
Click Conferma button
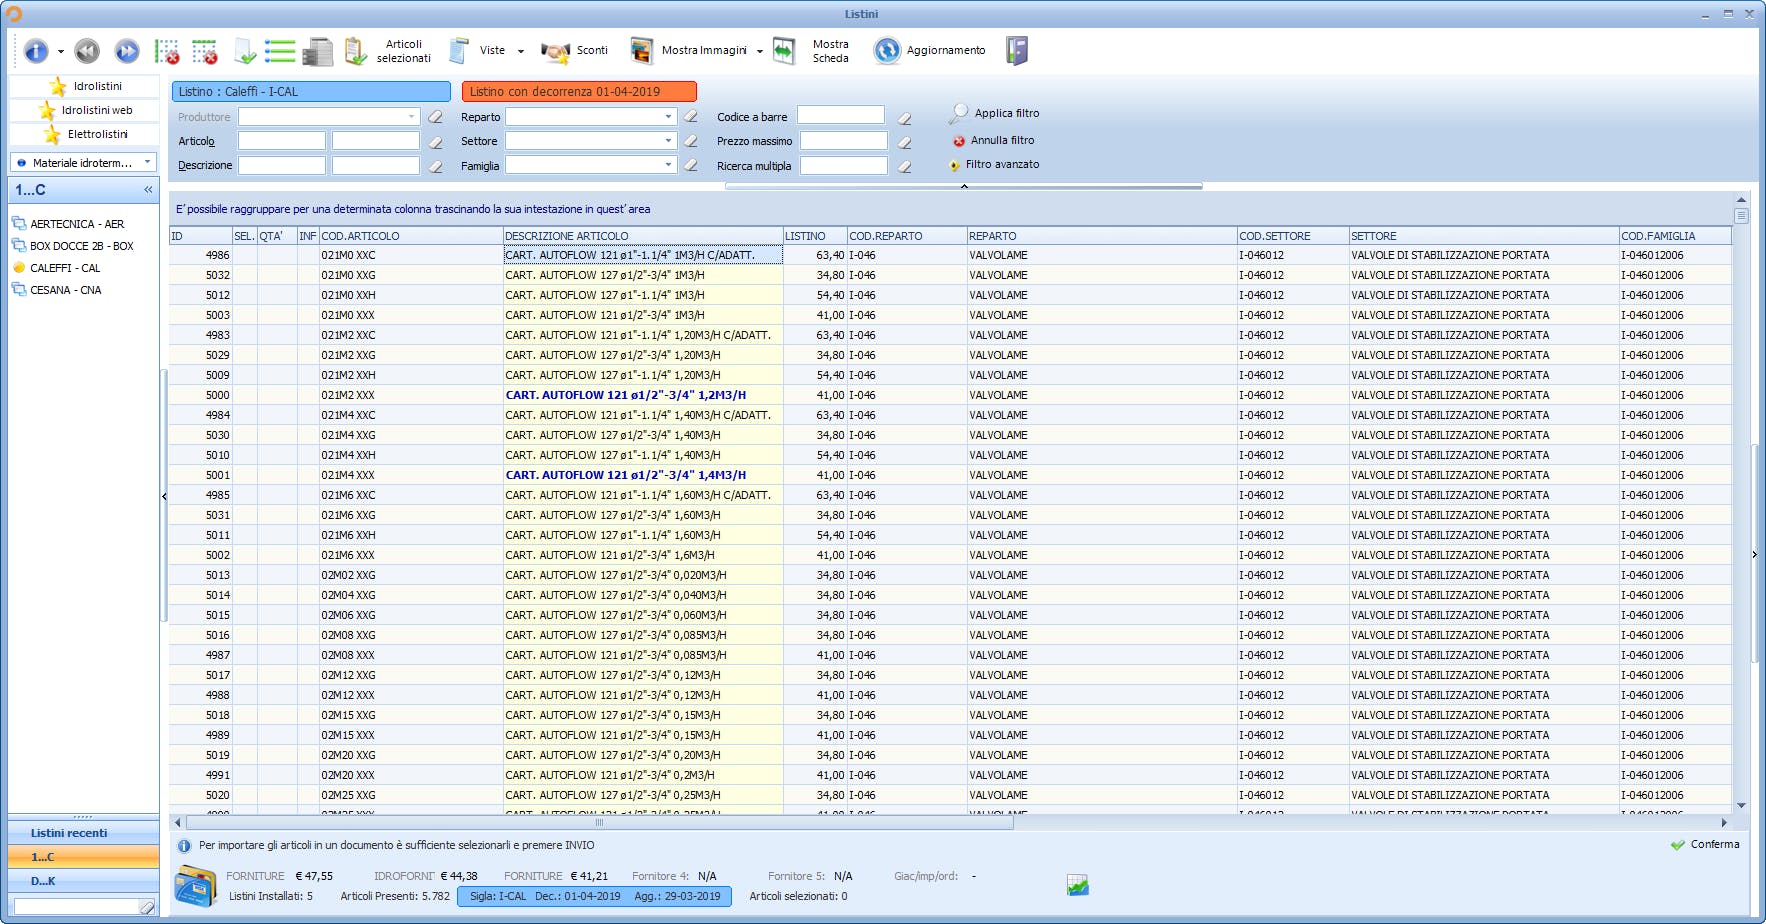(x=1705, y=845)
